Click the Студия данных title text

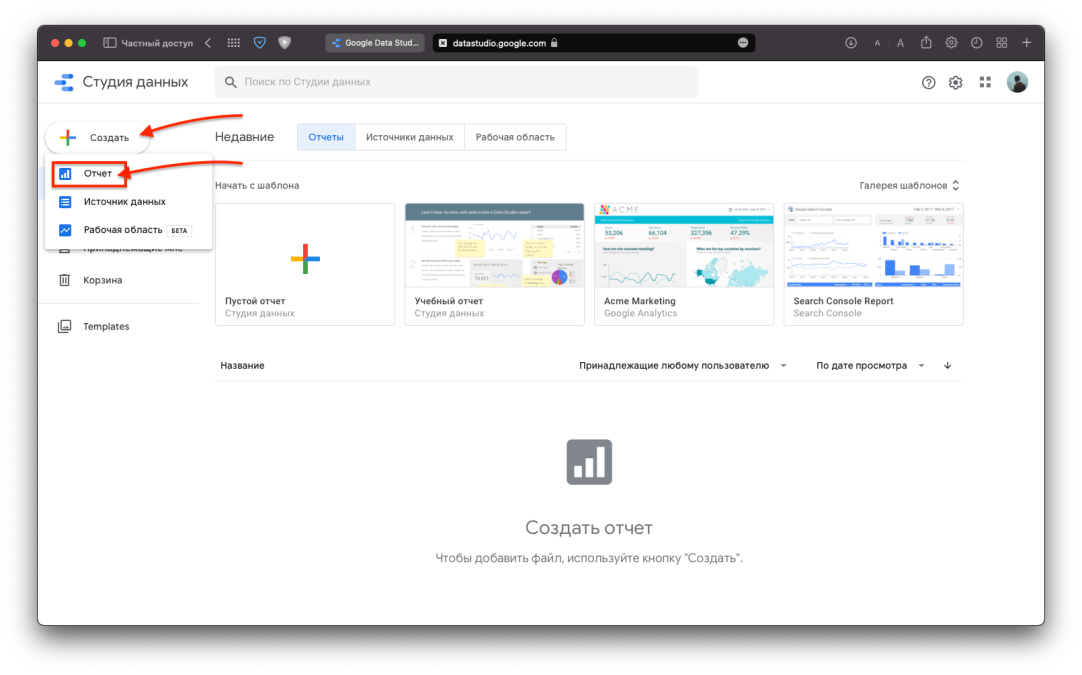135,82
